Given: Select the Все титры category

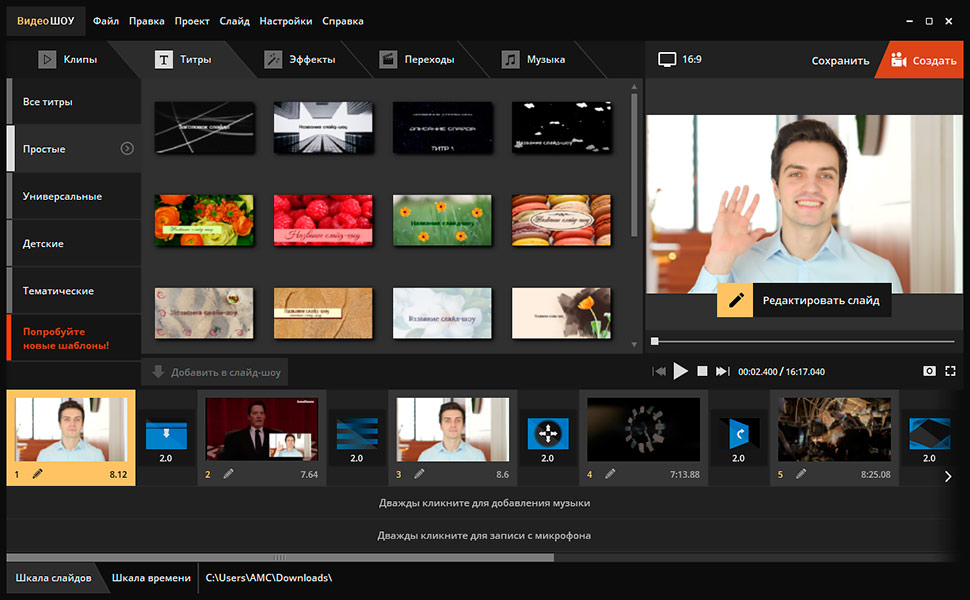Looking at the screenshot, I should click(x=74, y=101).
